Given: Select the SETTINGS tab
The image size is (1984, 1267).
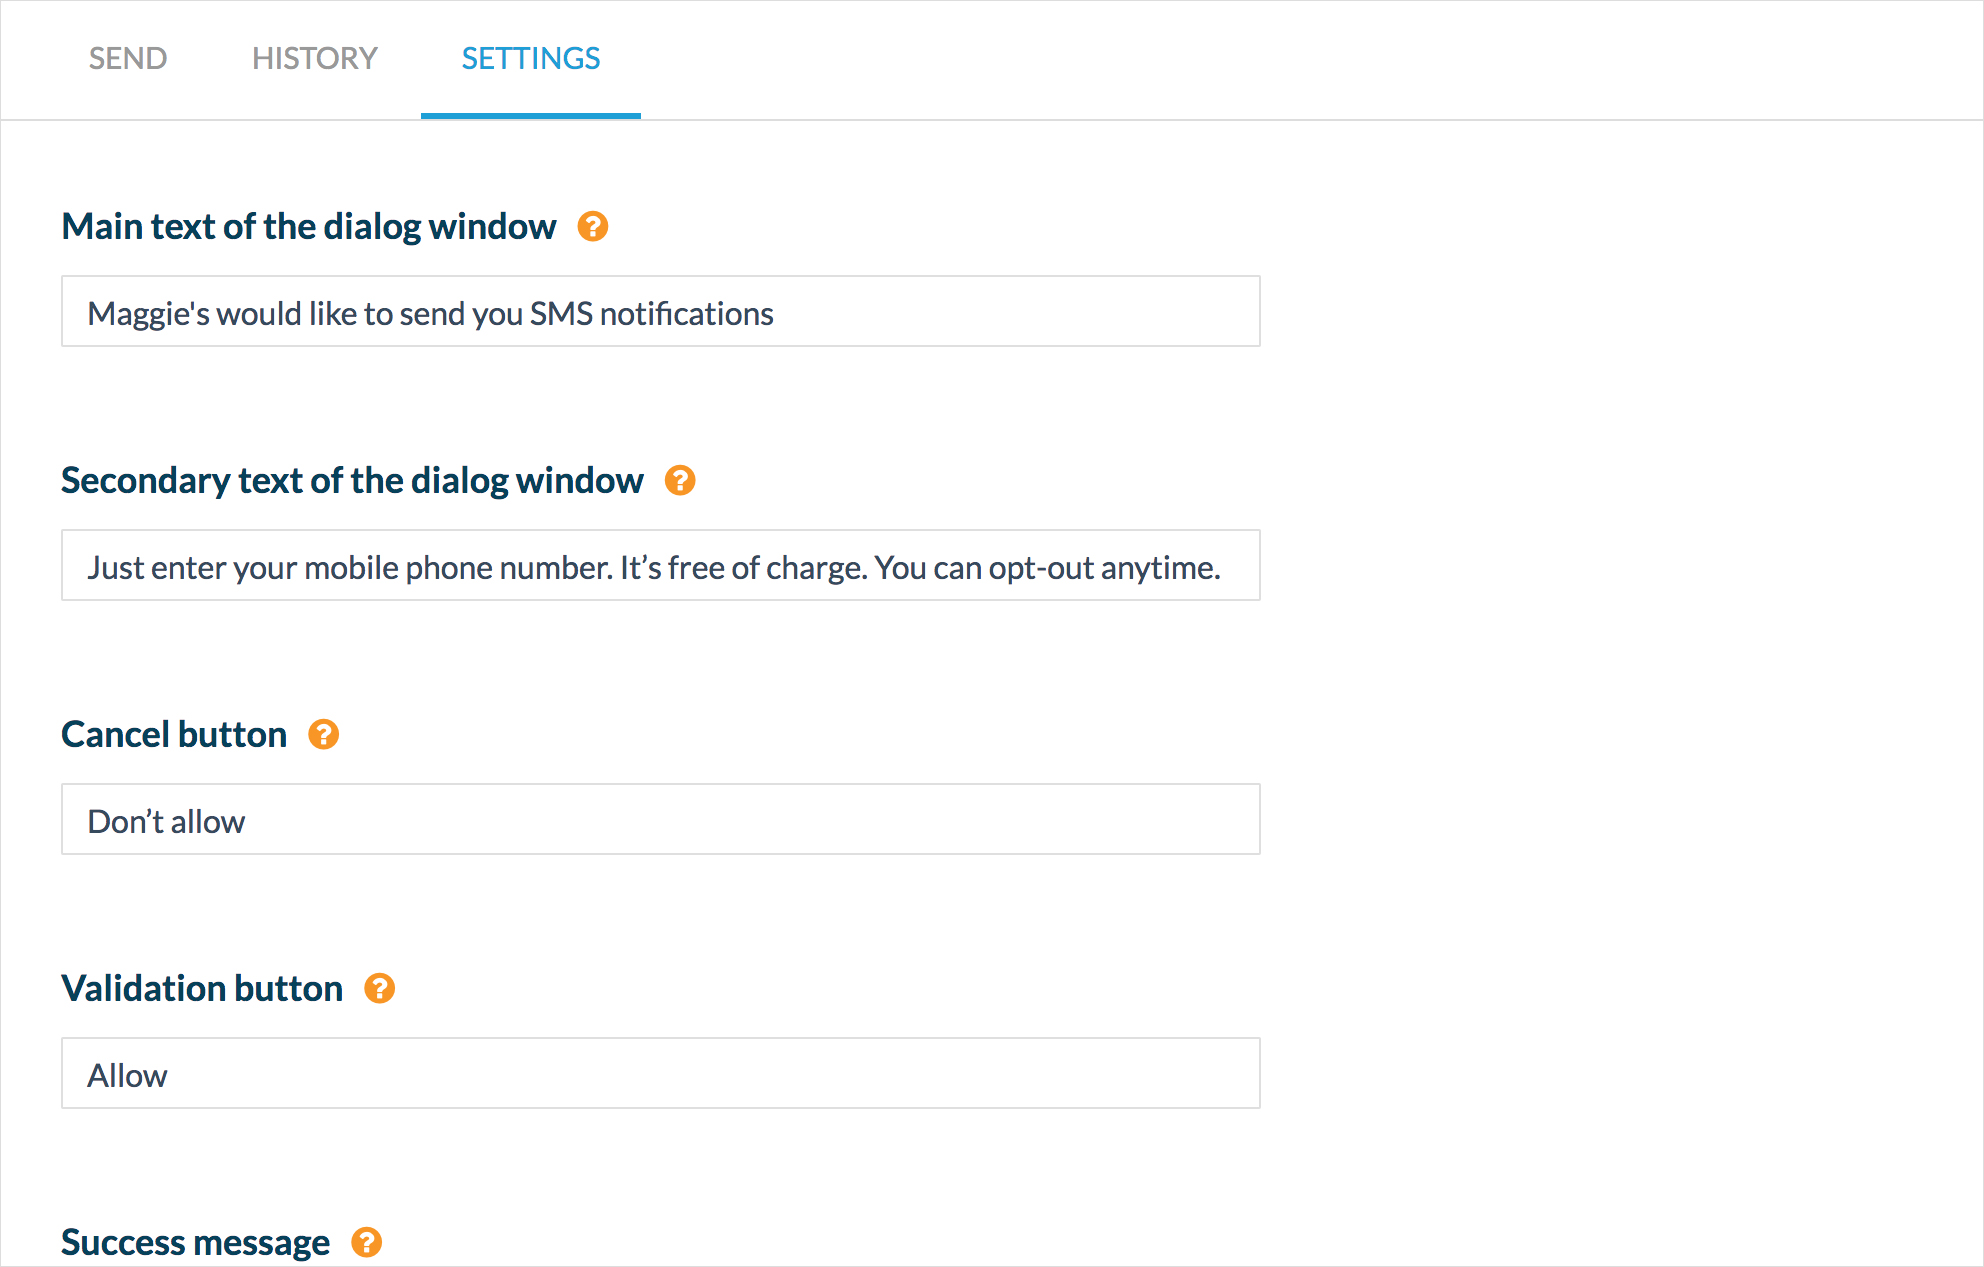Looking at the screenshot, I should pos(530,58).
